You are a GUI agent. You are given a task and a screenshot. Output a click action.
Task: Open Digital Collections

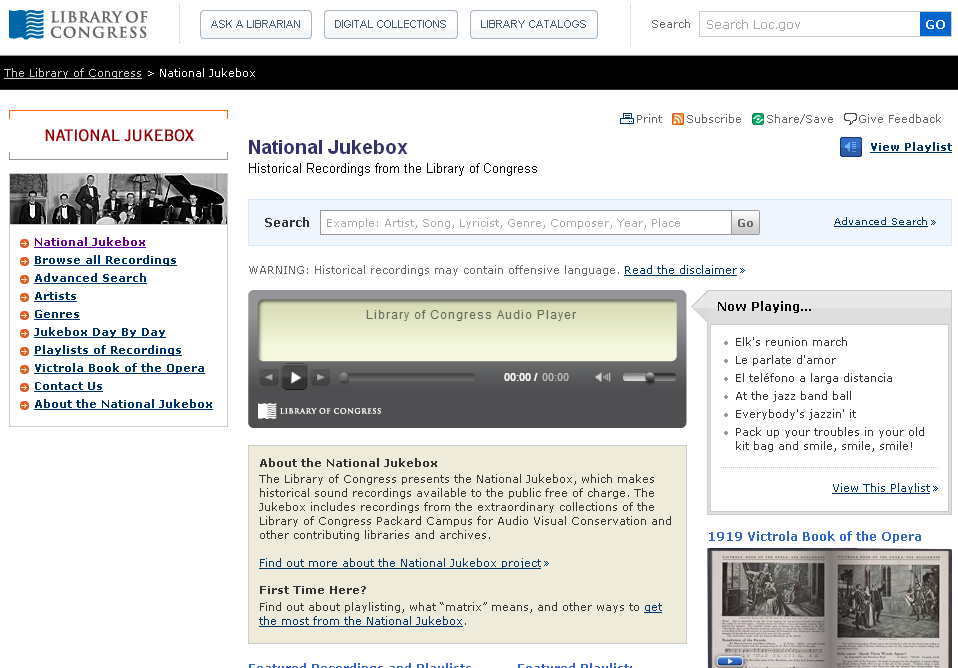[x=390, y=24]
